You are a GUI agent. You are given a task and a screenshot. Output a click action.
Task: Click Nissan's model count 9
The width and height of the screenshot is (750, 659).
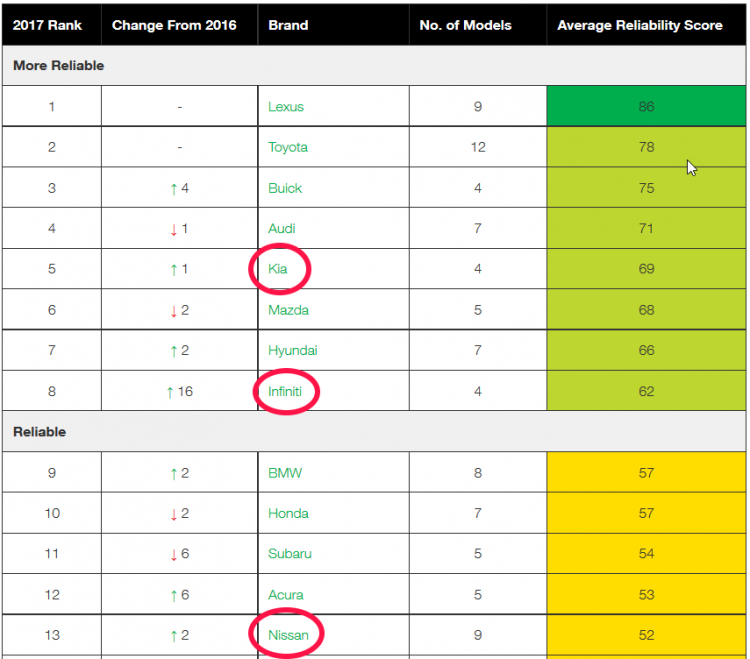click(x=478, y=636)
